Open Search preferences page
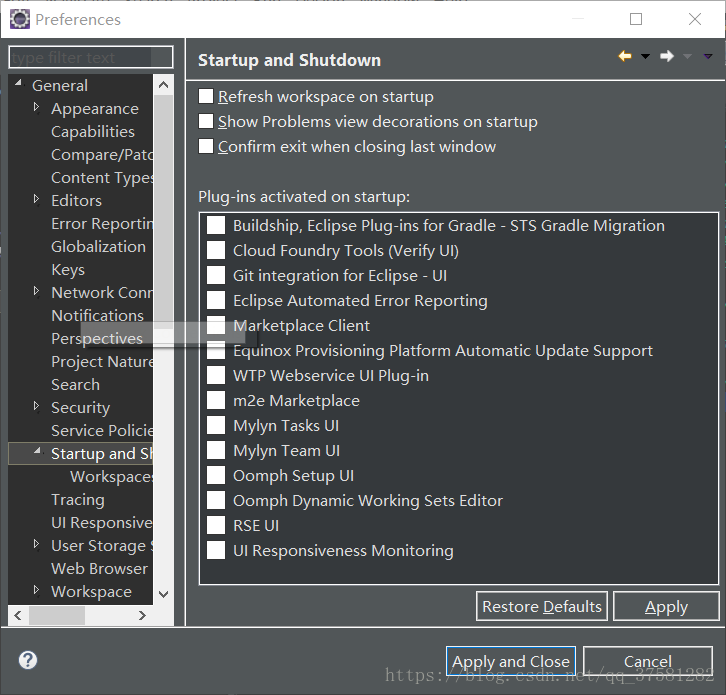 click(75, 385)
